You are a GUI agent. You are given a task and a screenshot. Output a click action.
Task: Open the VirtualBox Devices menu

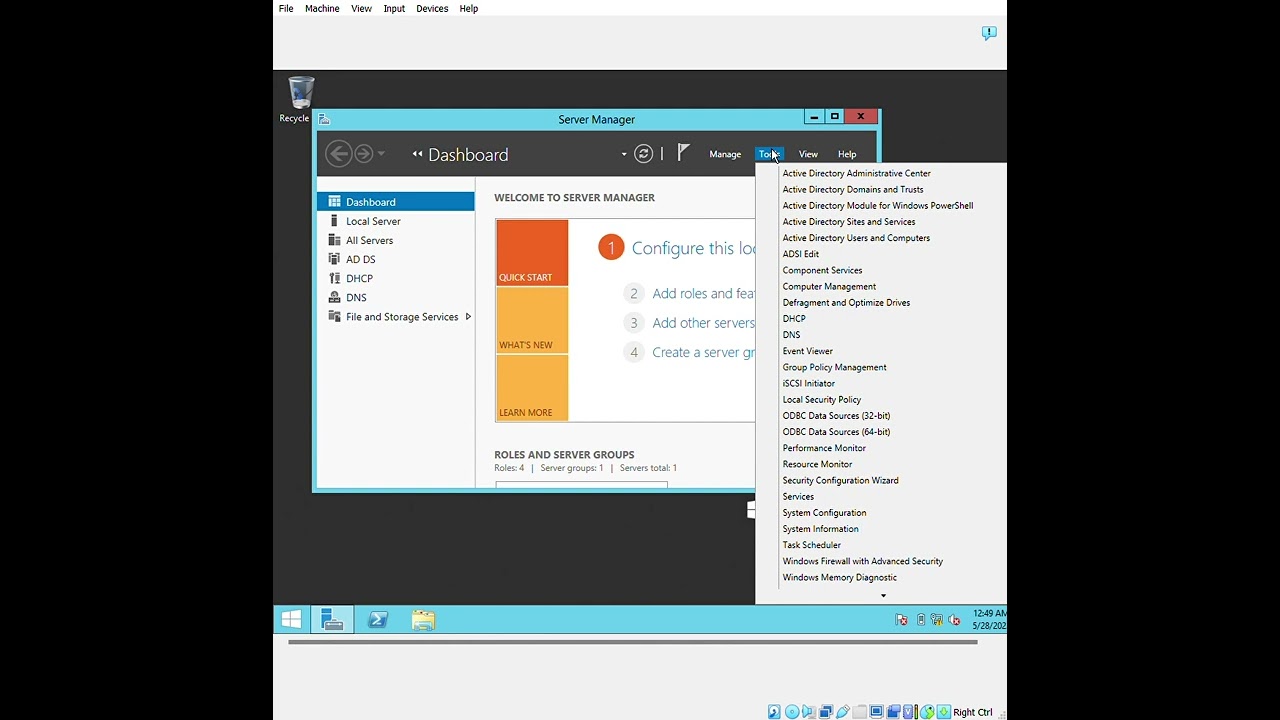coord(432,8)
